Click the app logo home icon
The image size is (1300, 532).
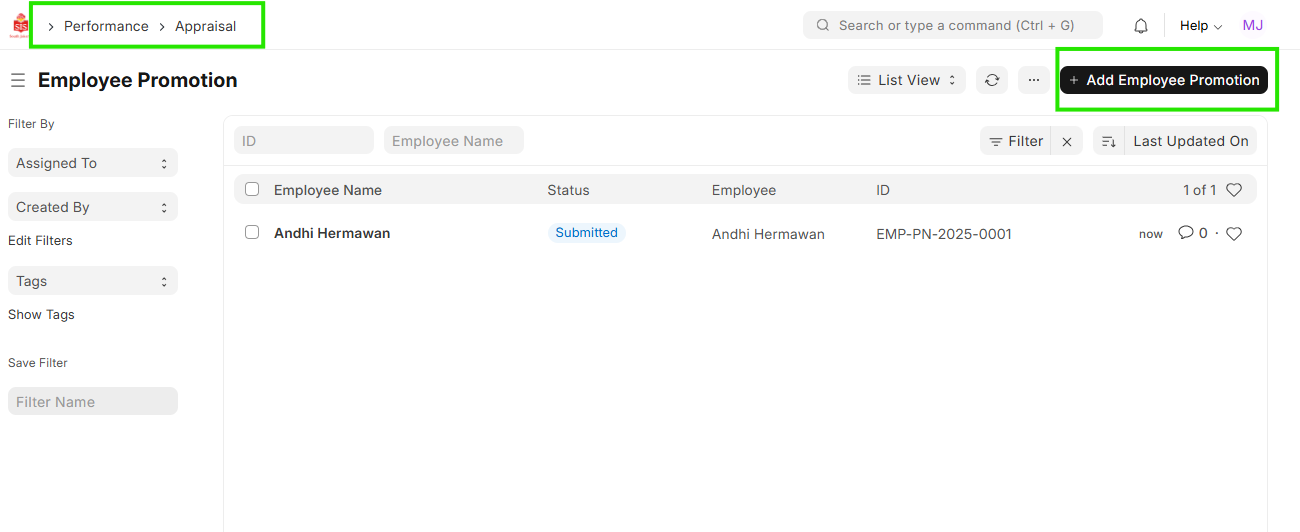[x=20, y=25]
